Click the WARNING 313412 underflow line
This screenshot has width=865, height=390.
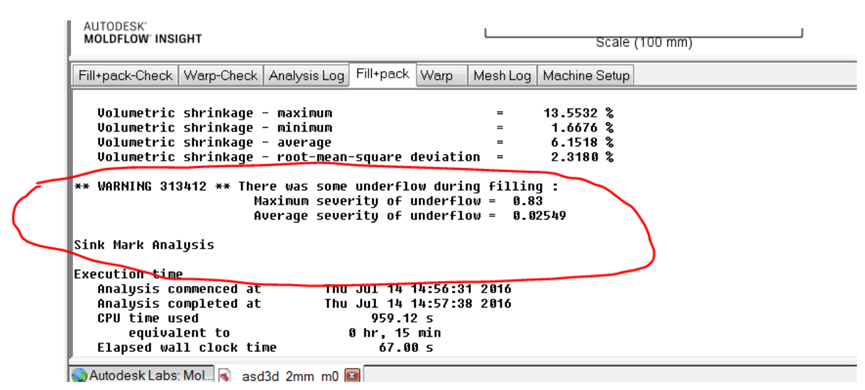[316, 186]
